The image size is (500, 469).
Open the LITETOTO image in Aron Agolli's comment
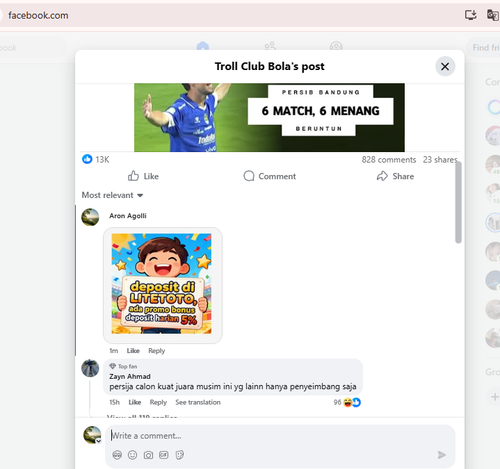pyautogui.click(x=162, y=284)
